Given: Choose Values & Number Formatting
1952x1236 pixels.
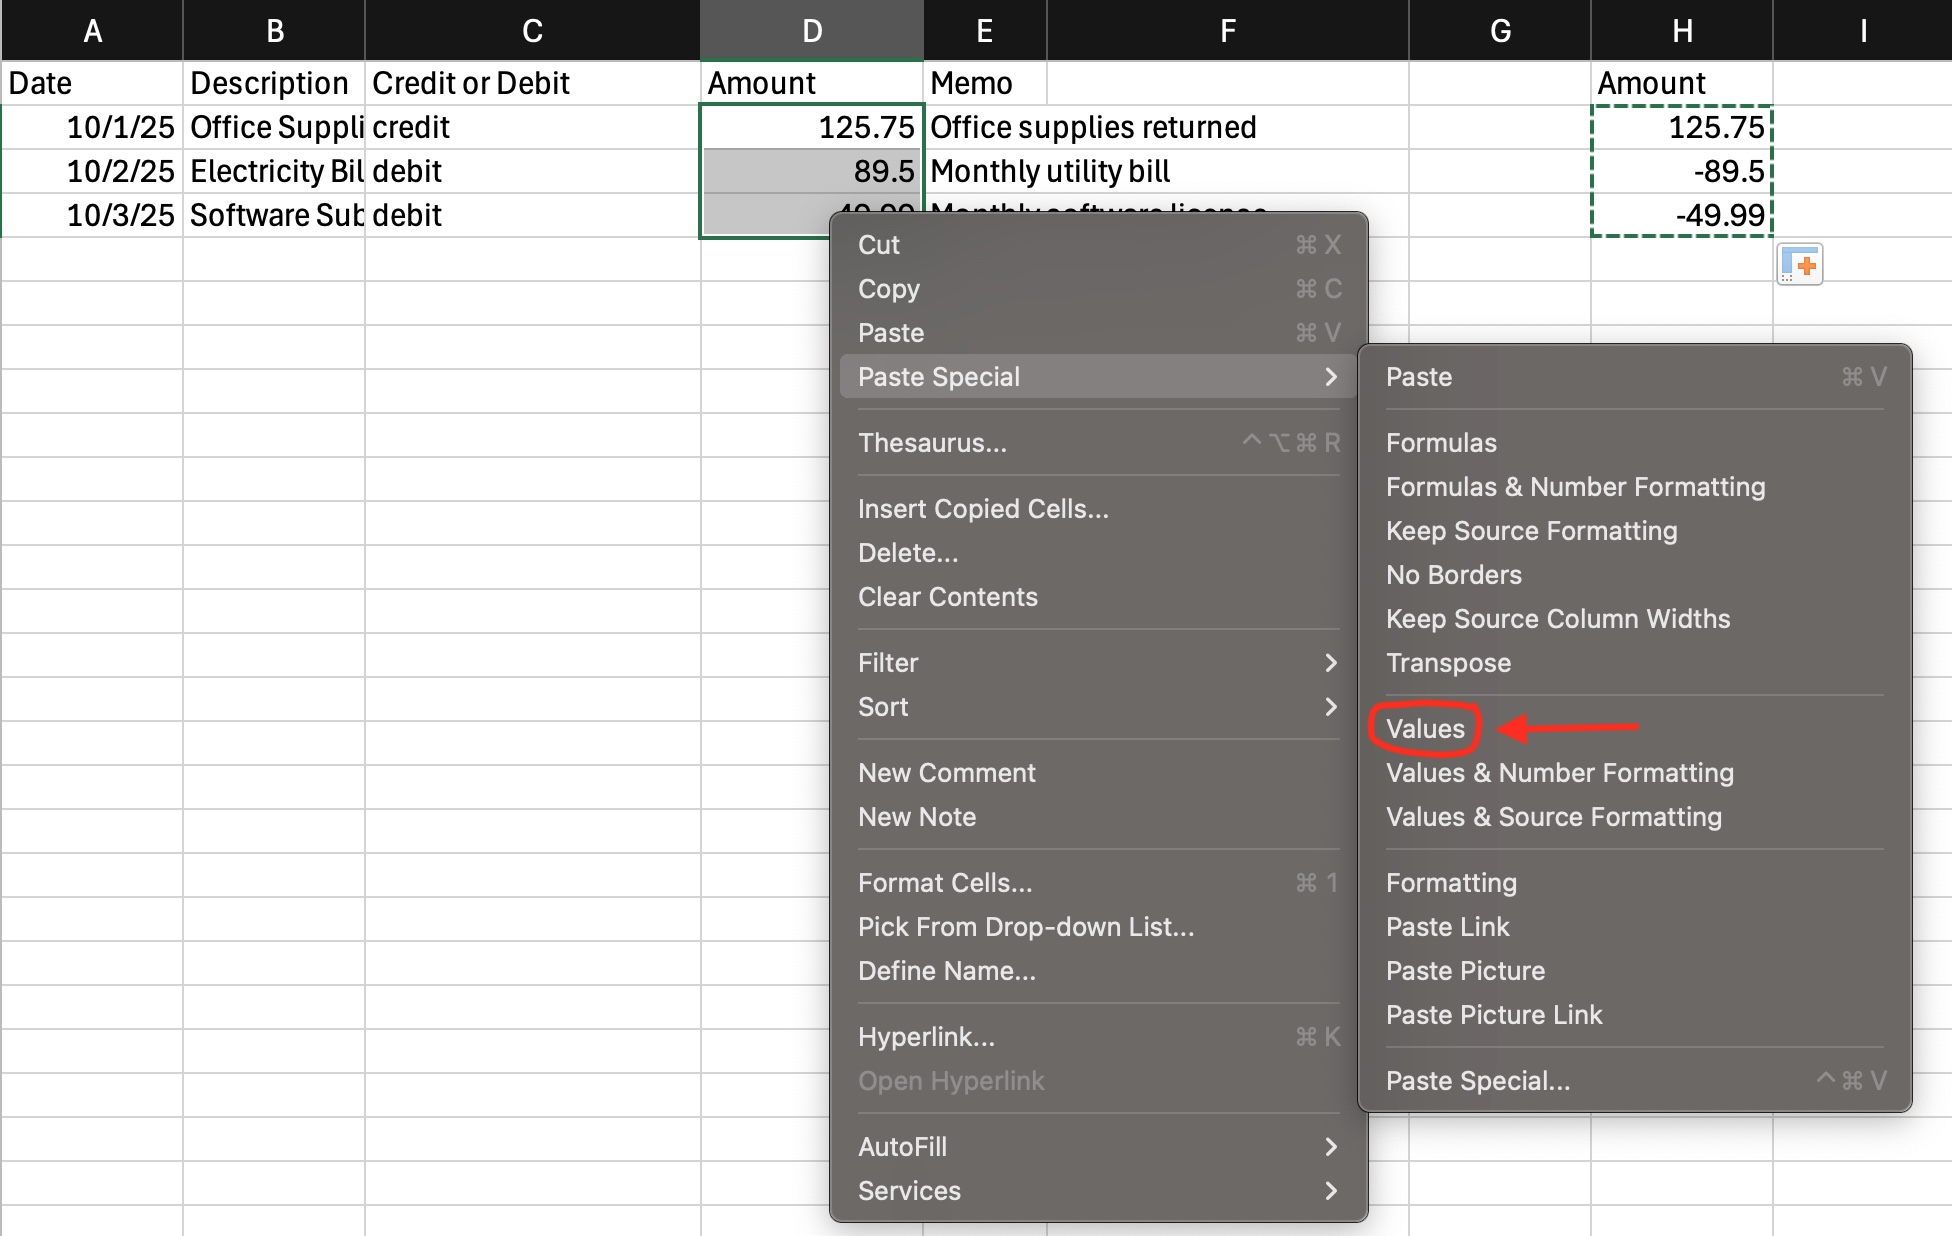Looking at the screenshot, I should pyautogui.click(x=1635, y=773).
